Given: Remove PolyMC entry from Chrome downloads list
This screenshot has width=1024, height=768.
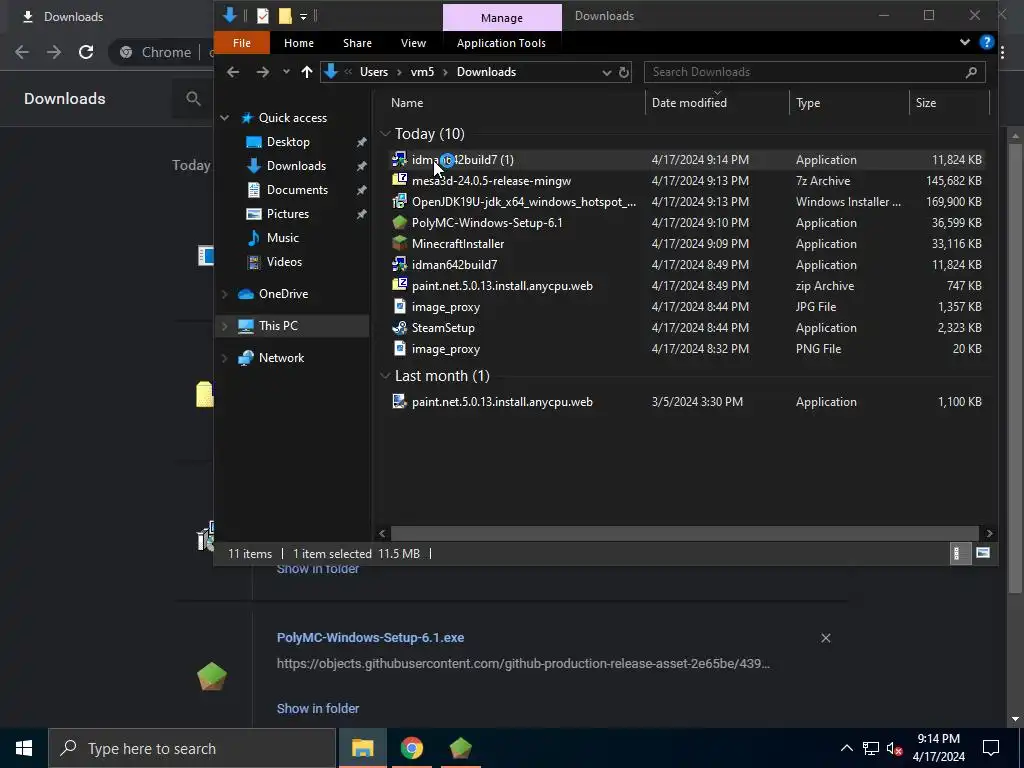Looking at the screenshot, I should click(x=825, y=638).
